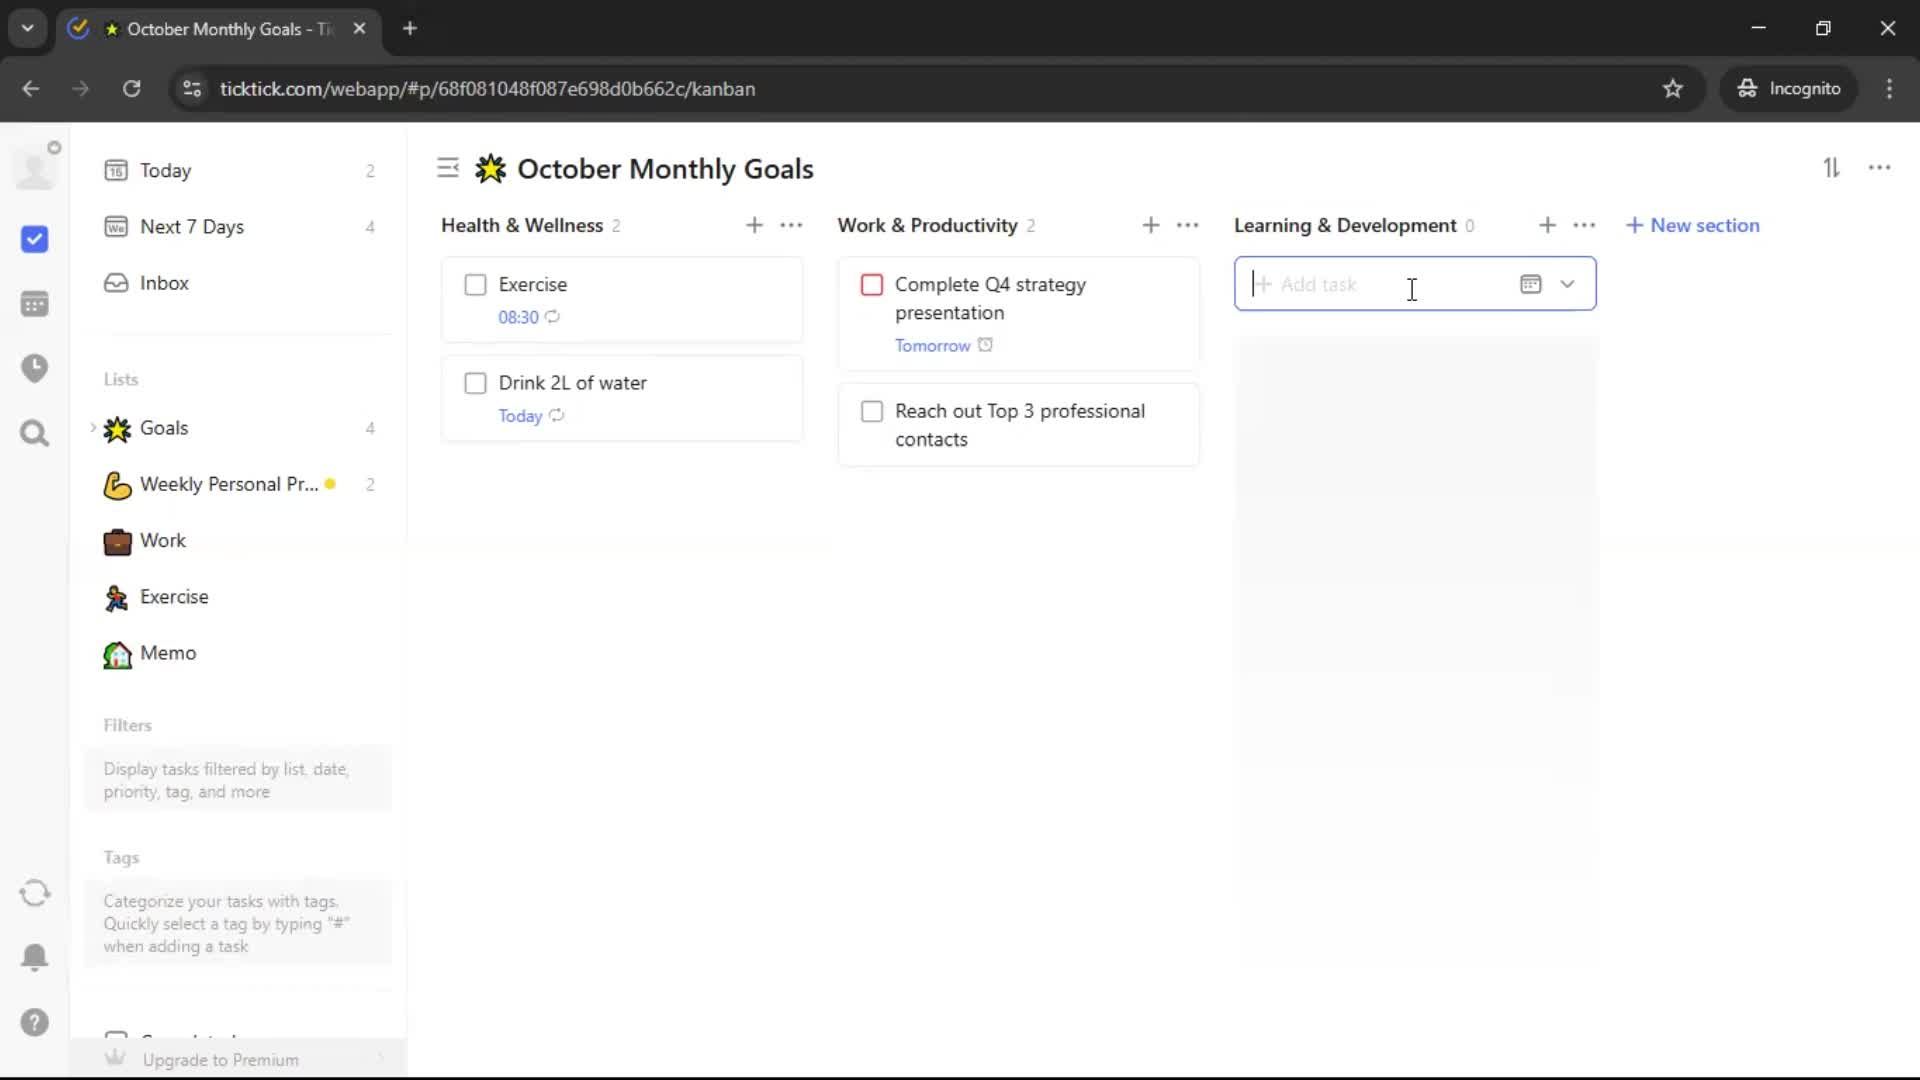Select the Today smart list
Image resolution: width=1920 pixels, height=1080 pixels.
coord(165,170)
